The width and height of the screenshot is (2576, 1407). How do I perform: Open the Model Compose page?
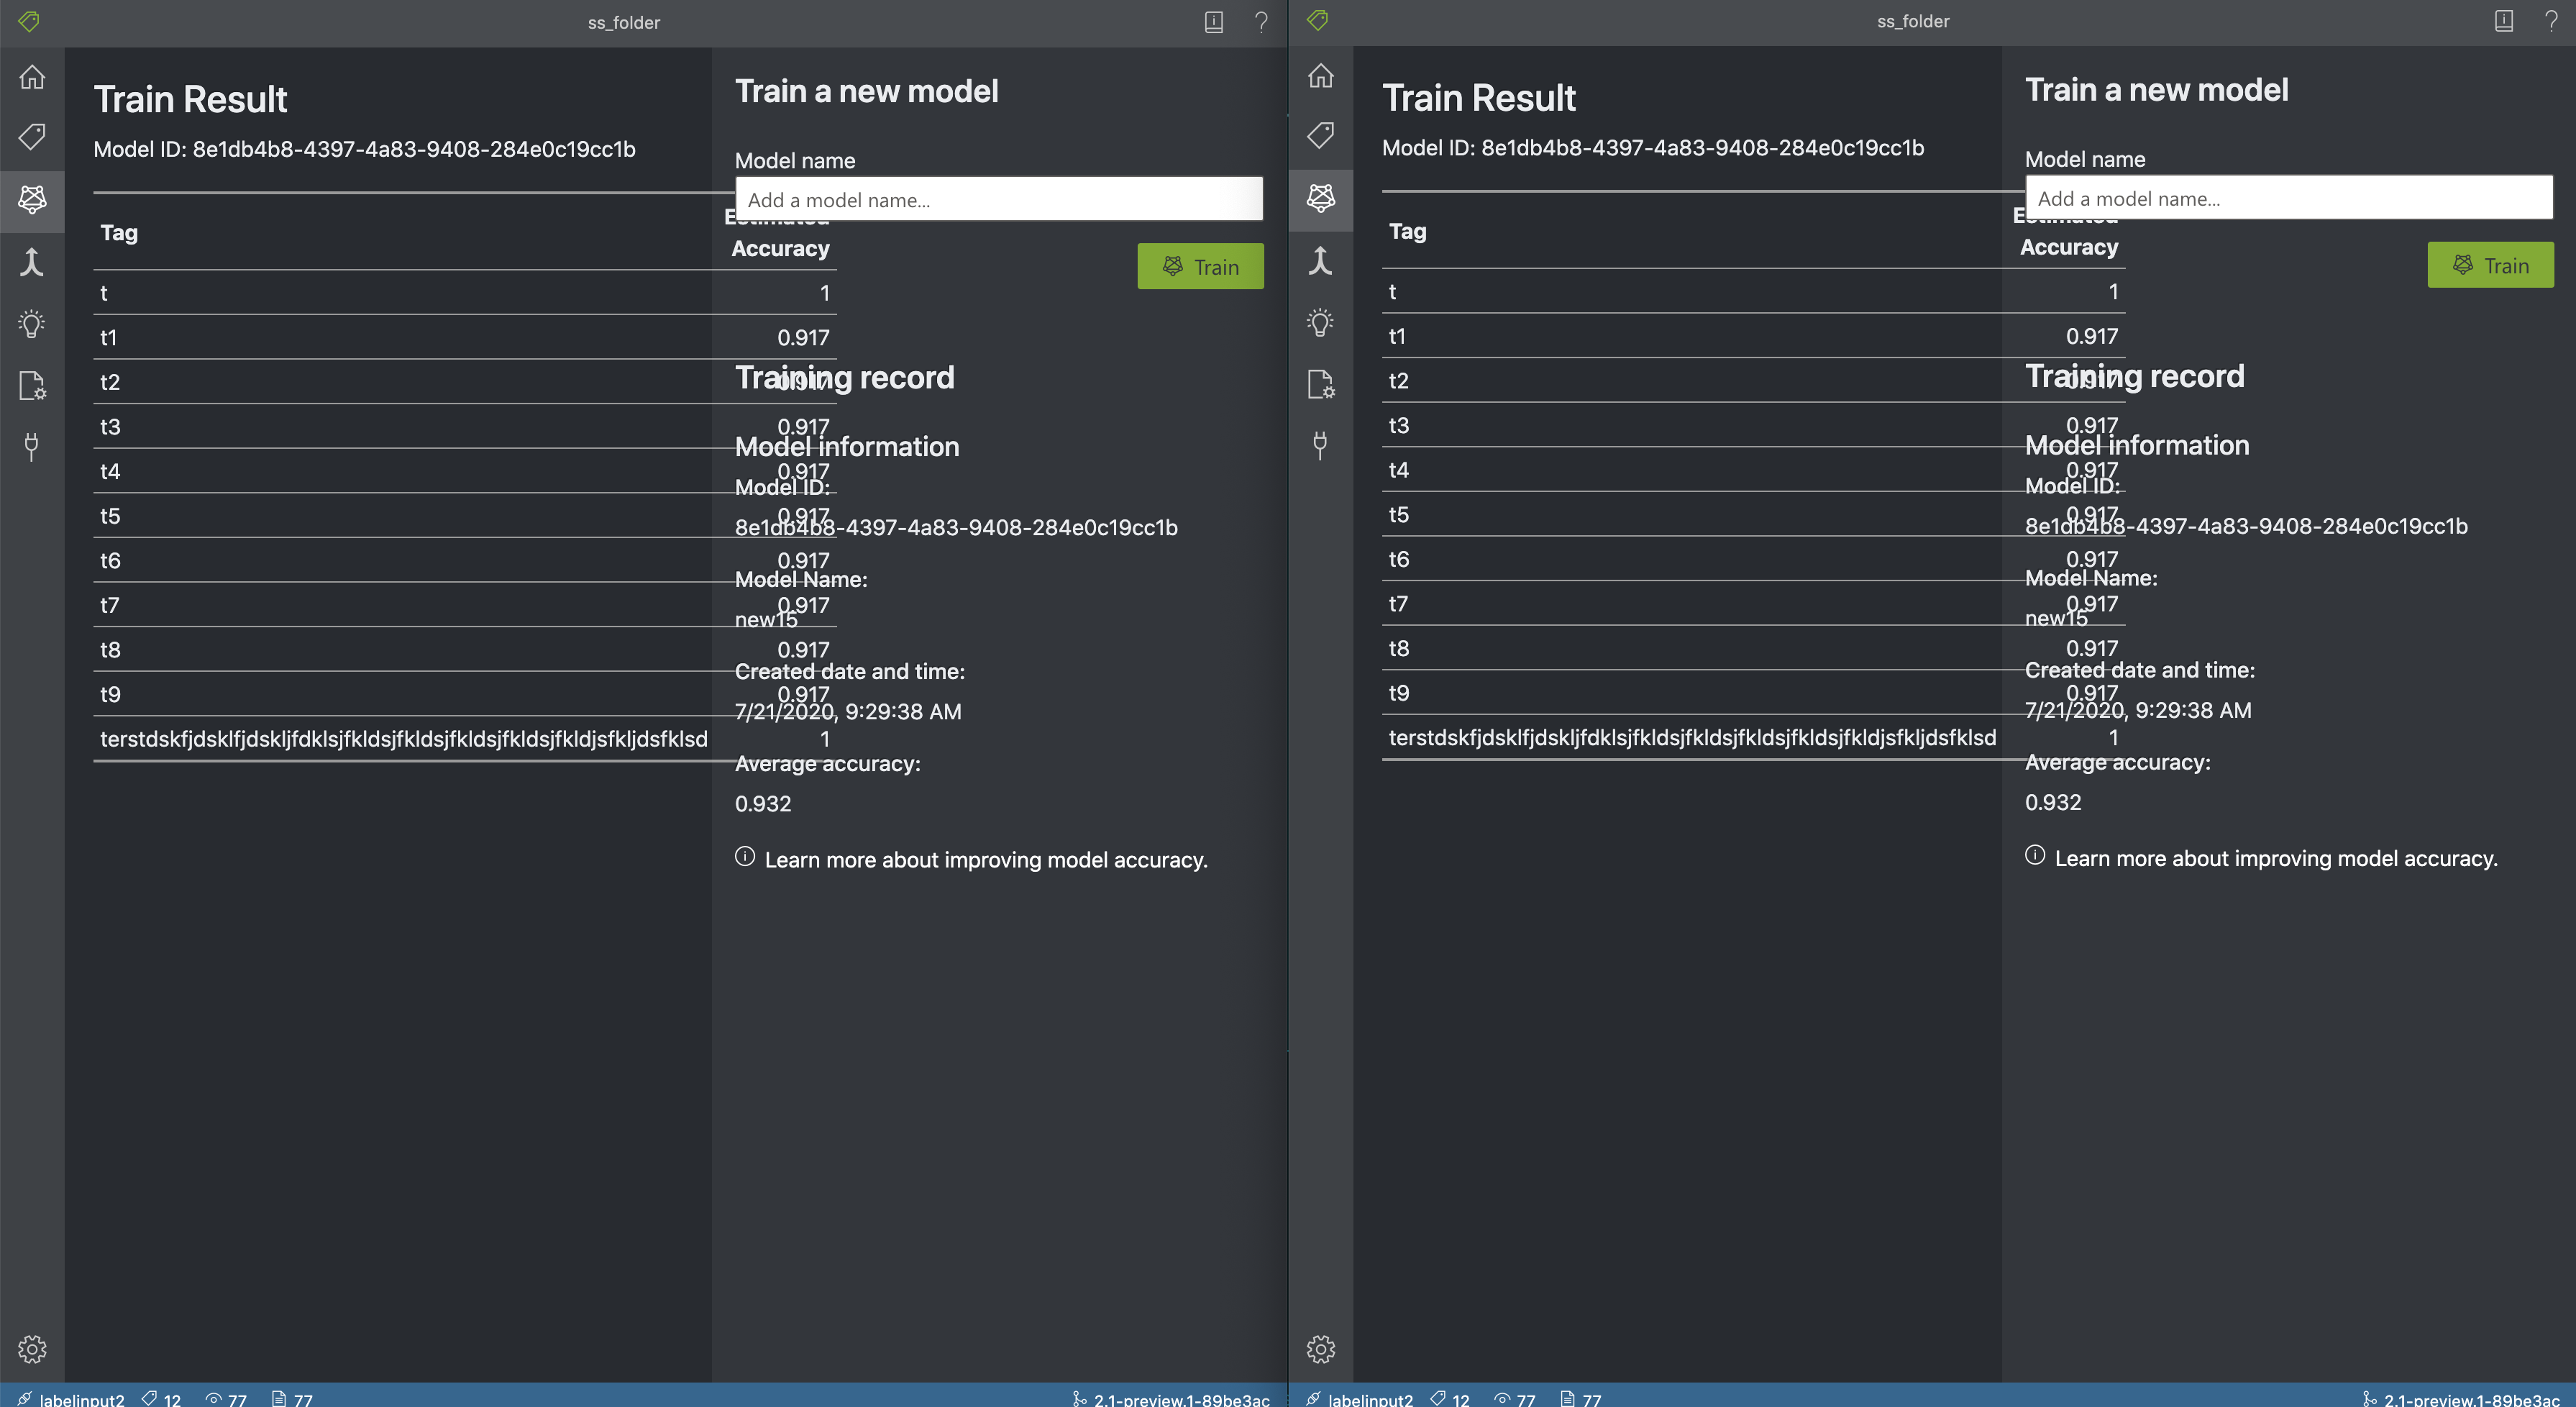32,261
